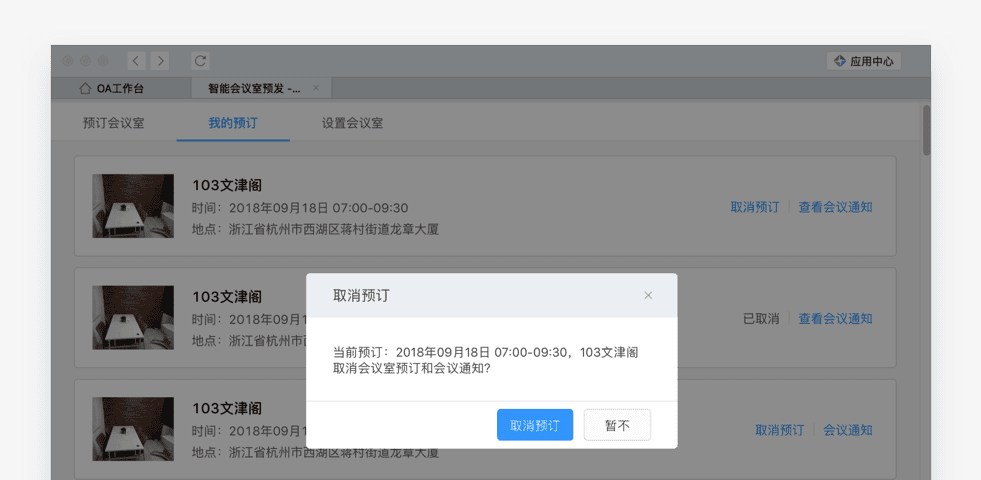Go to OA工作台 home tab
The width and height of the screenshot is (981, 480).
111,88
